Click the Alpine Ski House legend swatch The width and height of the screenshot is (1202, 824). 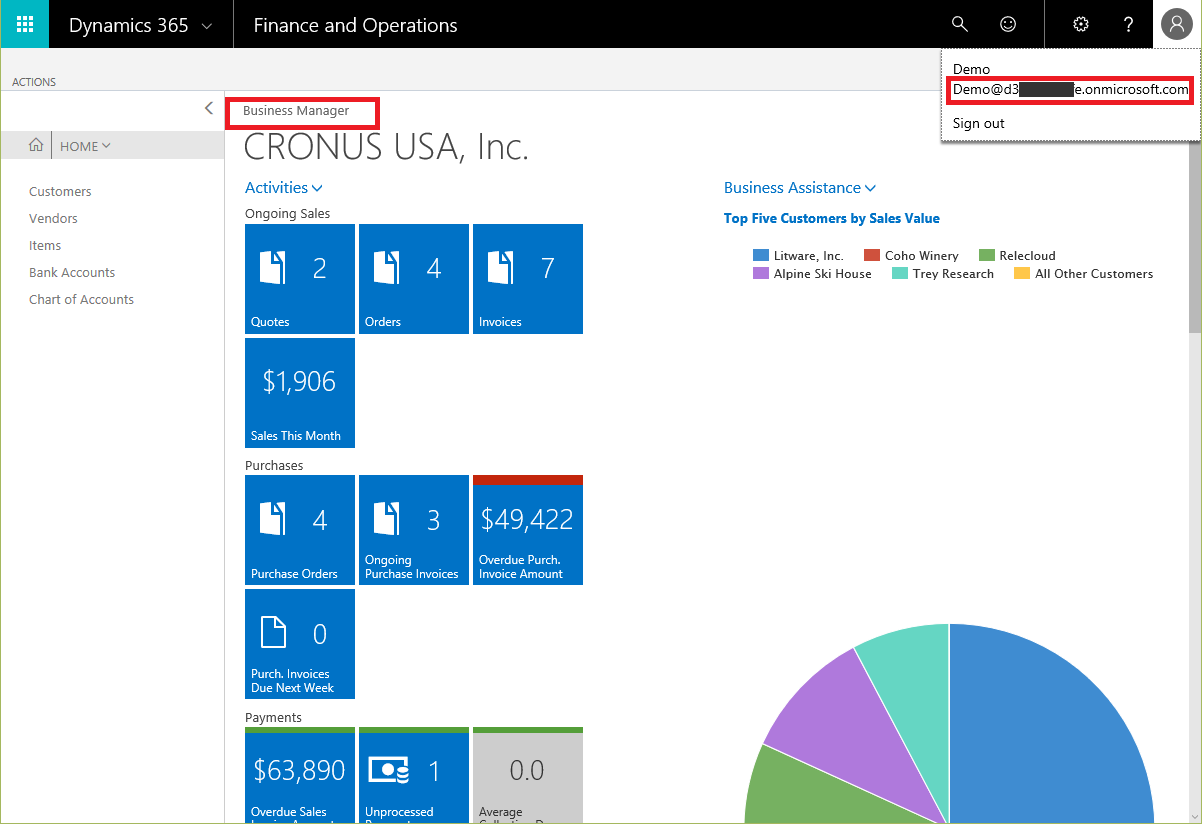tap(761, 273)
